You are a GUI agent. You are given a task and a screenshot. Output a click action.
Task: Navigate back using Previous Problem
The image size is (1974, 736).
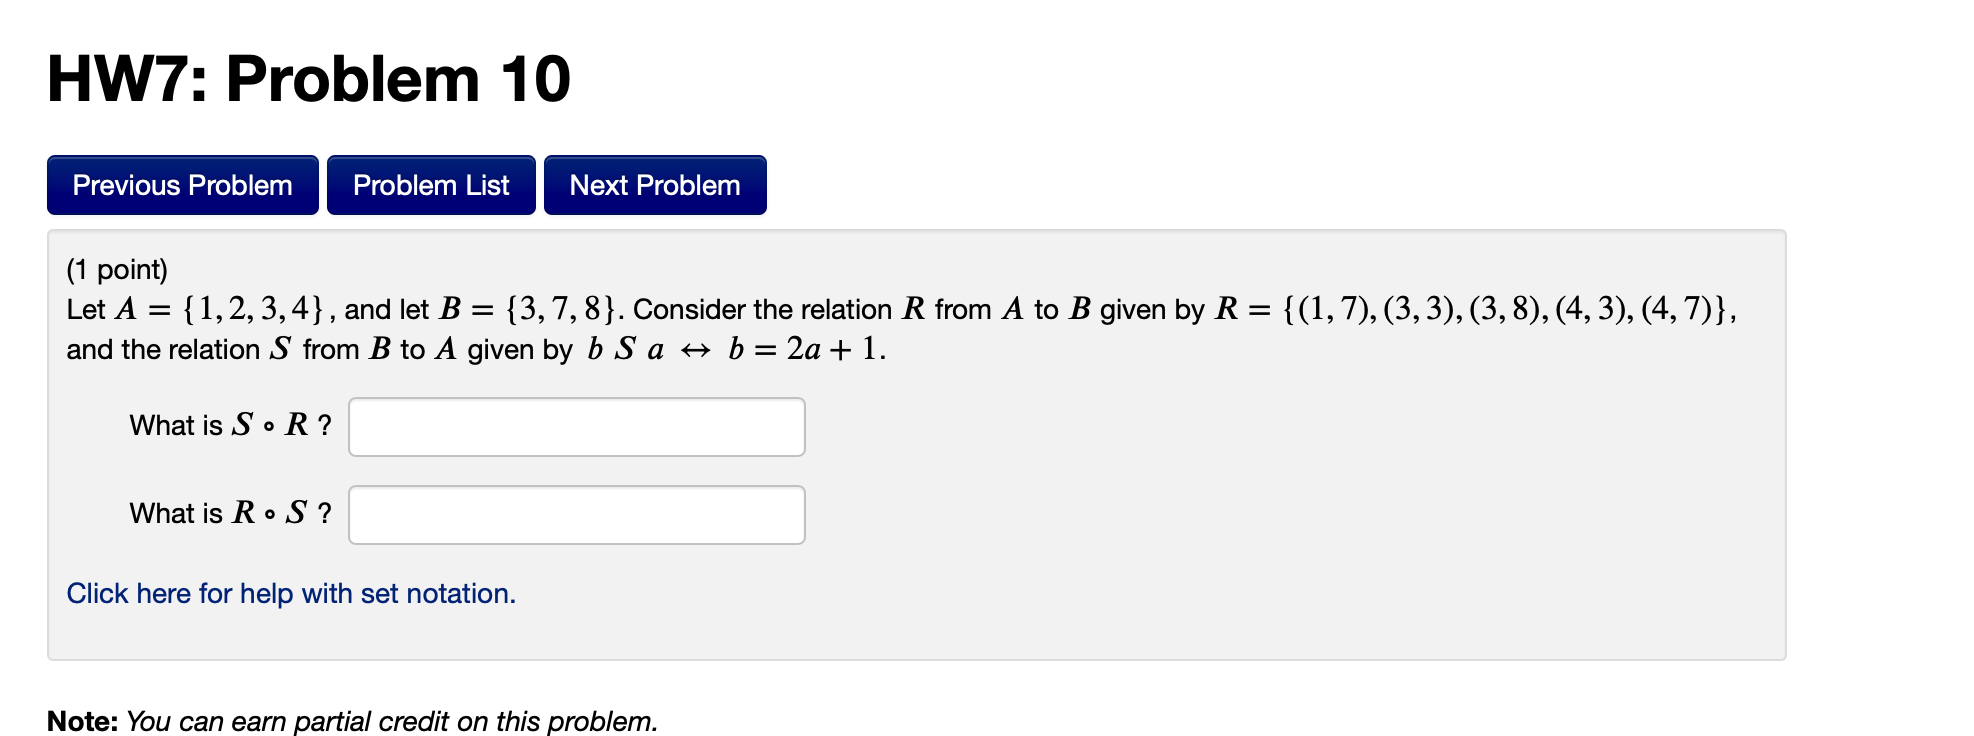click(x=181, y=185)
